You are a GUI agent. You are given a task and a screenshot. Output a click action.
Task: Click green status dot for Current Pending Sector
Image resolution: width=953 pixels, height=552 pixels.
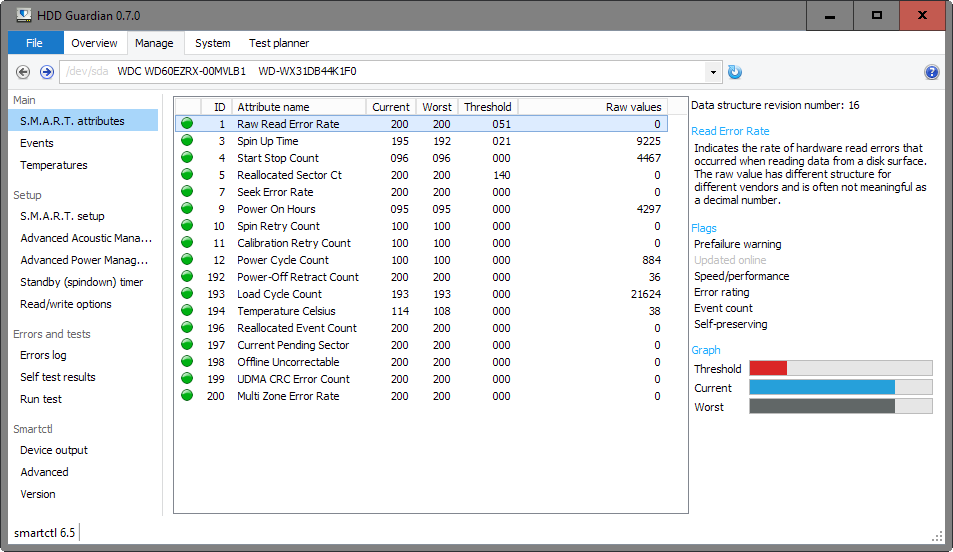[187, 345]
